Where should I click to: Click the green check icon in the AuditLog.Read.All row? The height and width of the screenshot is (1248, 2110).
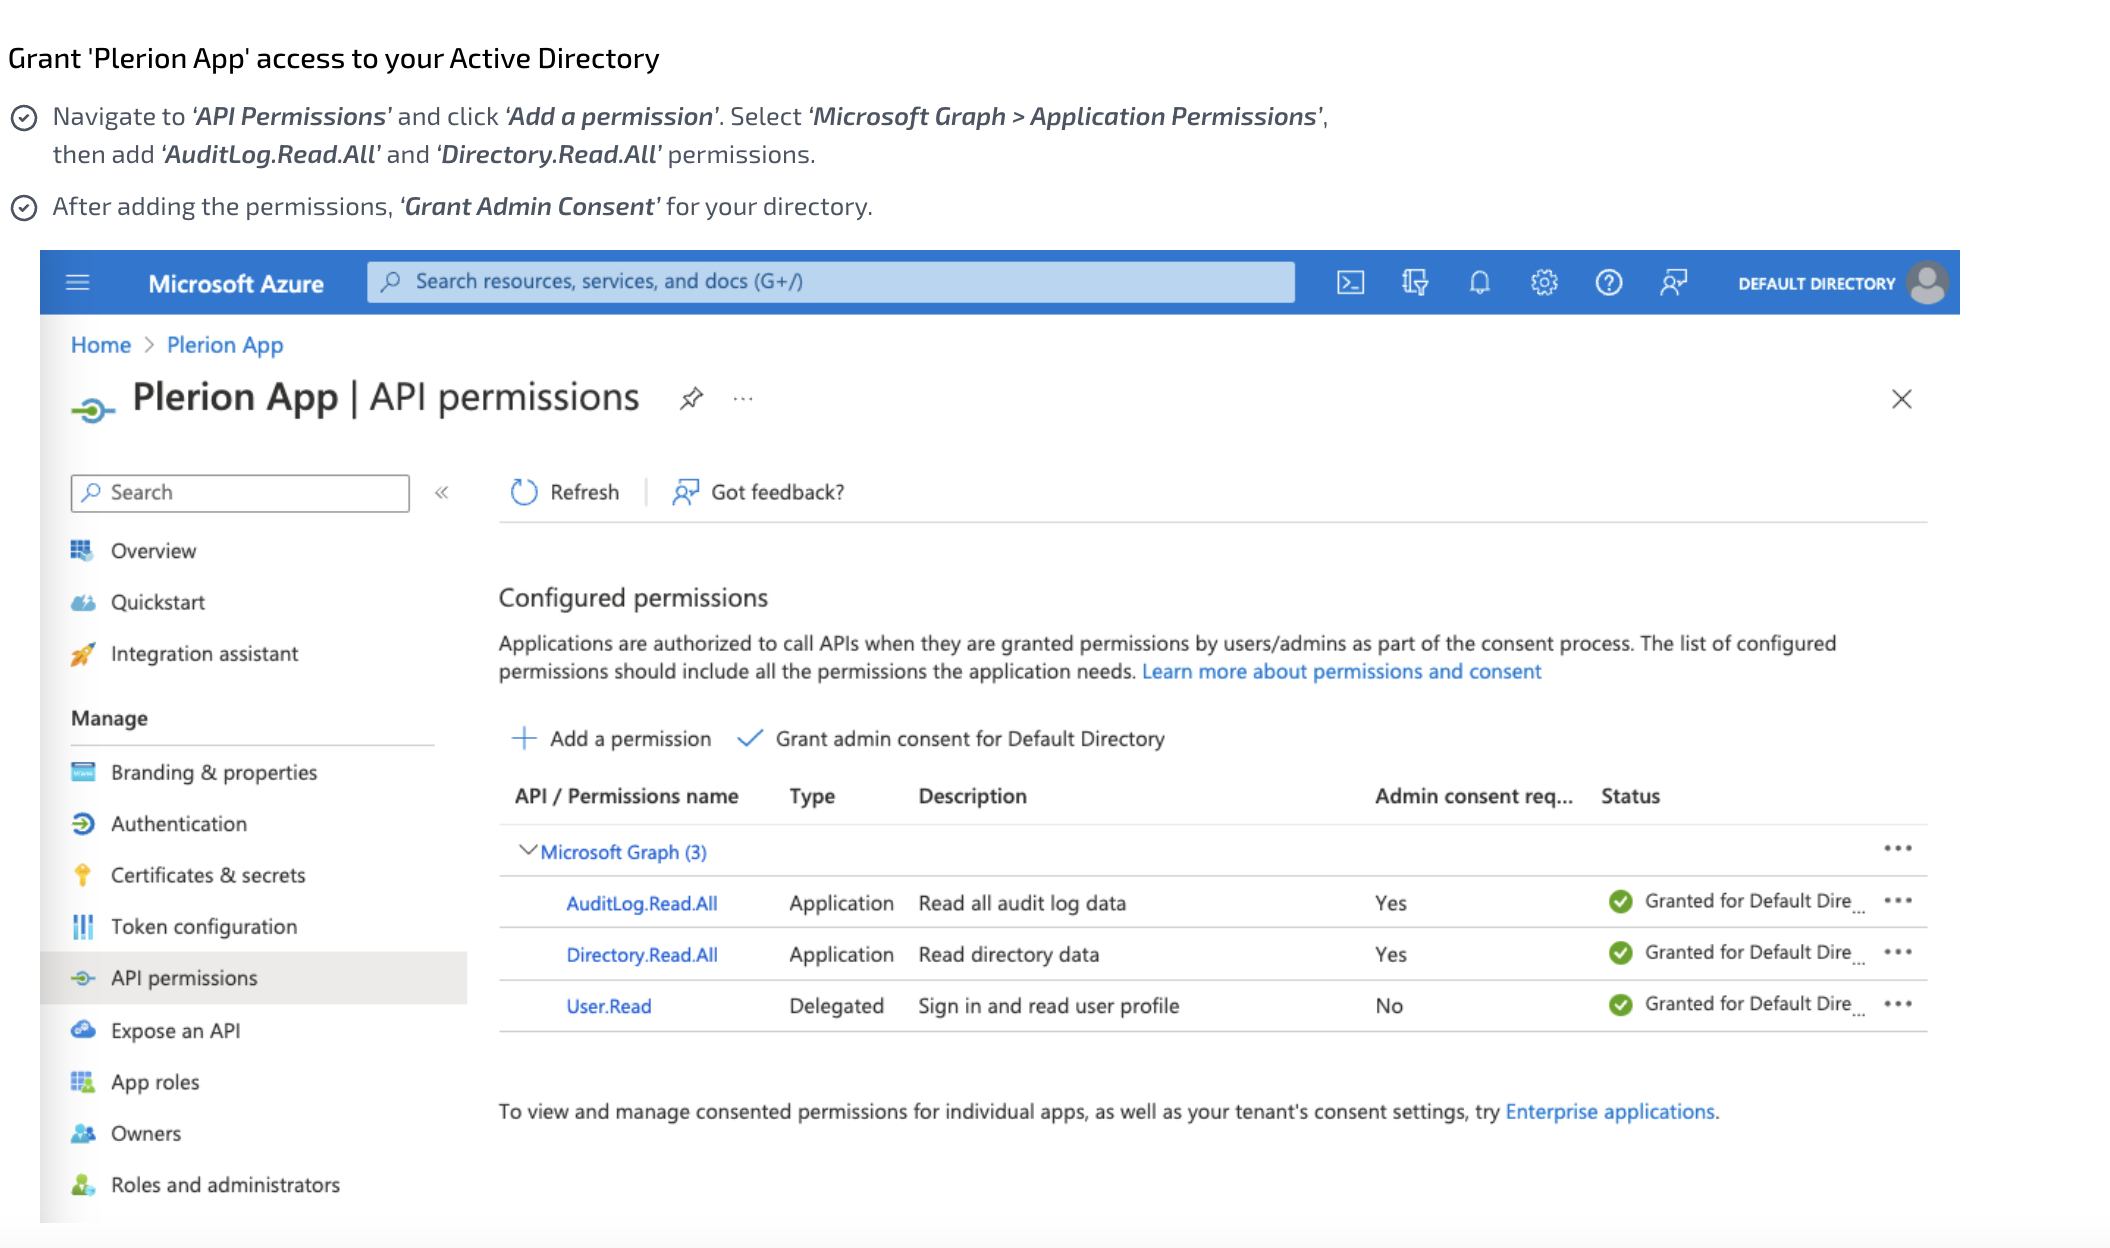(1621, 901)
